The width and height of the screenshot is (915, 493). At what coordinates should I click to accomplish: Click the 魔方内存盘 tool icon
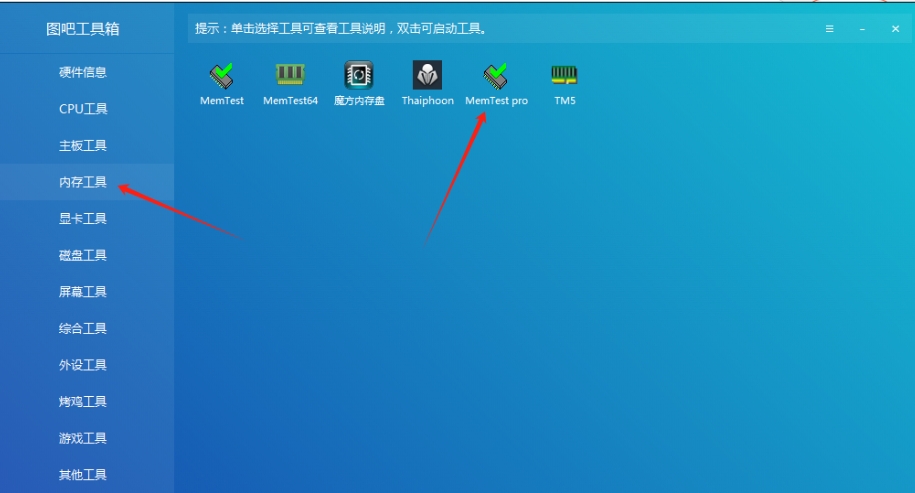pyautogui.click(x=359, y=76)
